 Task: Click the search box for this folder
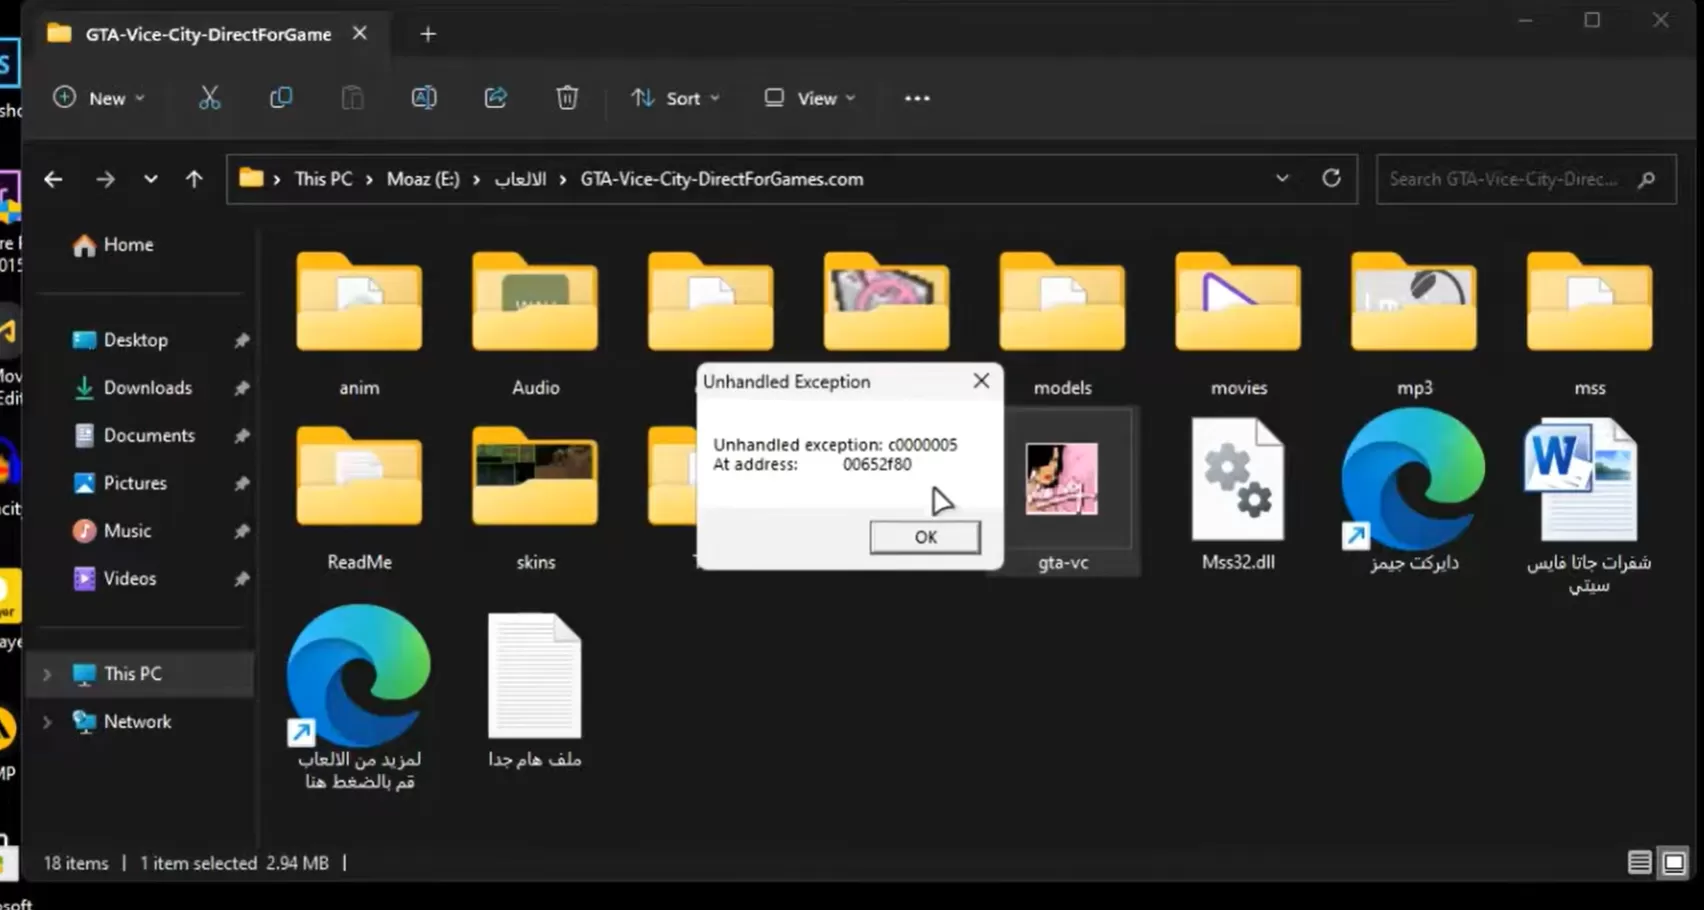pos(1526,179)
